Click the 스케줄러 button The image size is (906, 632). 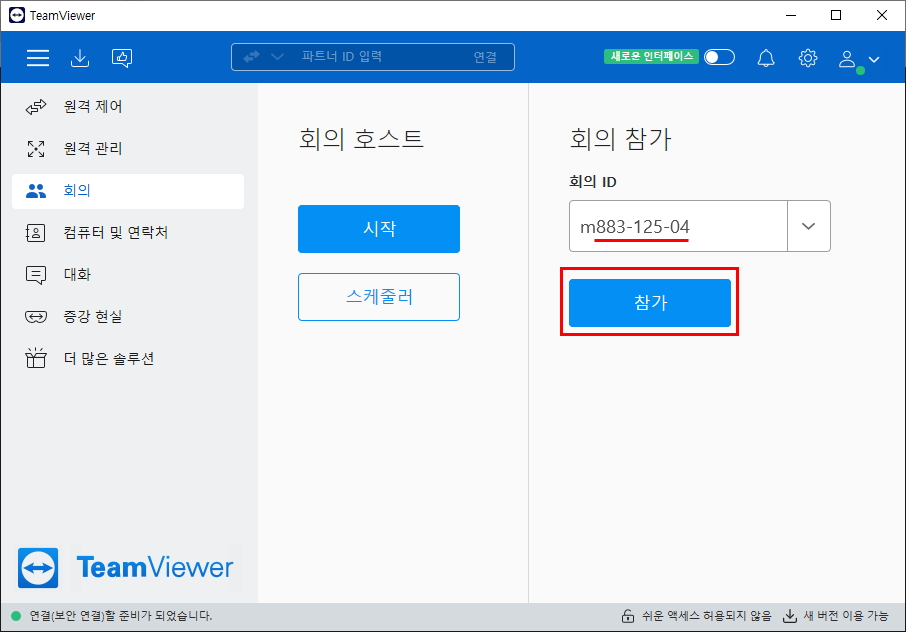pyautogui.click(x=379, y=297)
